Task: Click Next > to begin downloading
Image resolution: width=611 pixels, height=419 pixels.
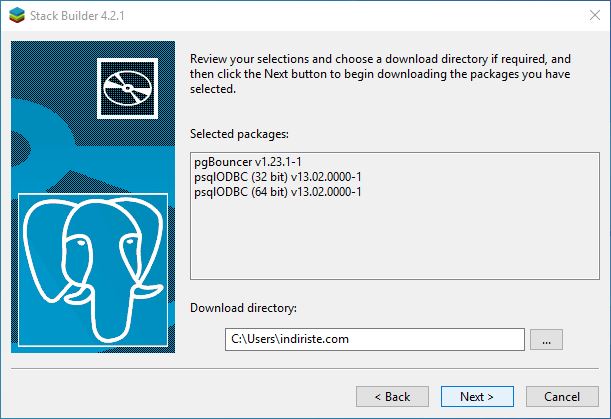Action: pyautogui.click(x=477, y=396)
